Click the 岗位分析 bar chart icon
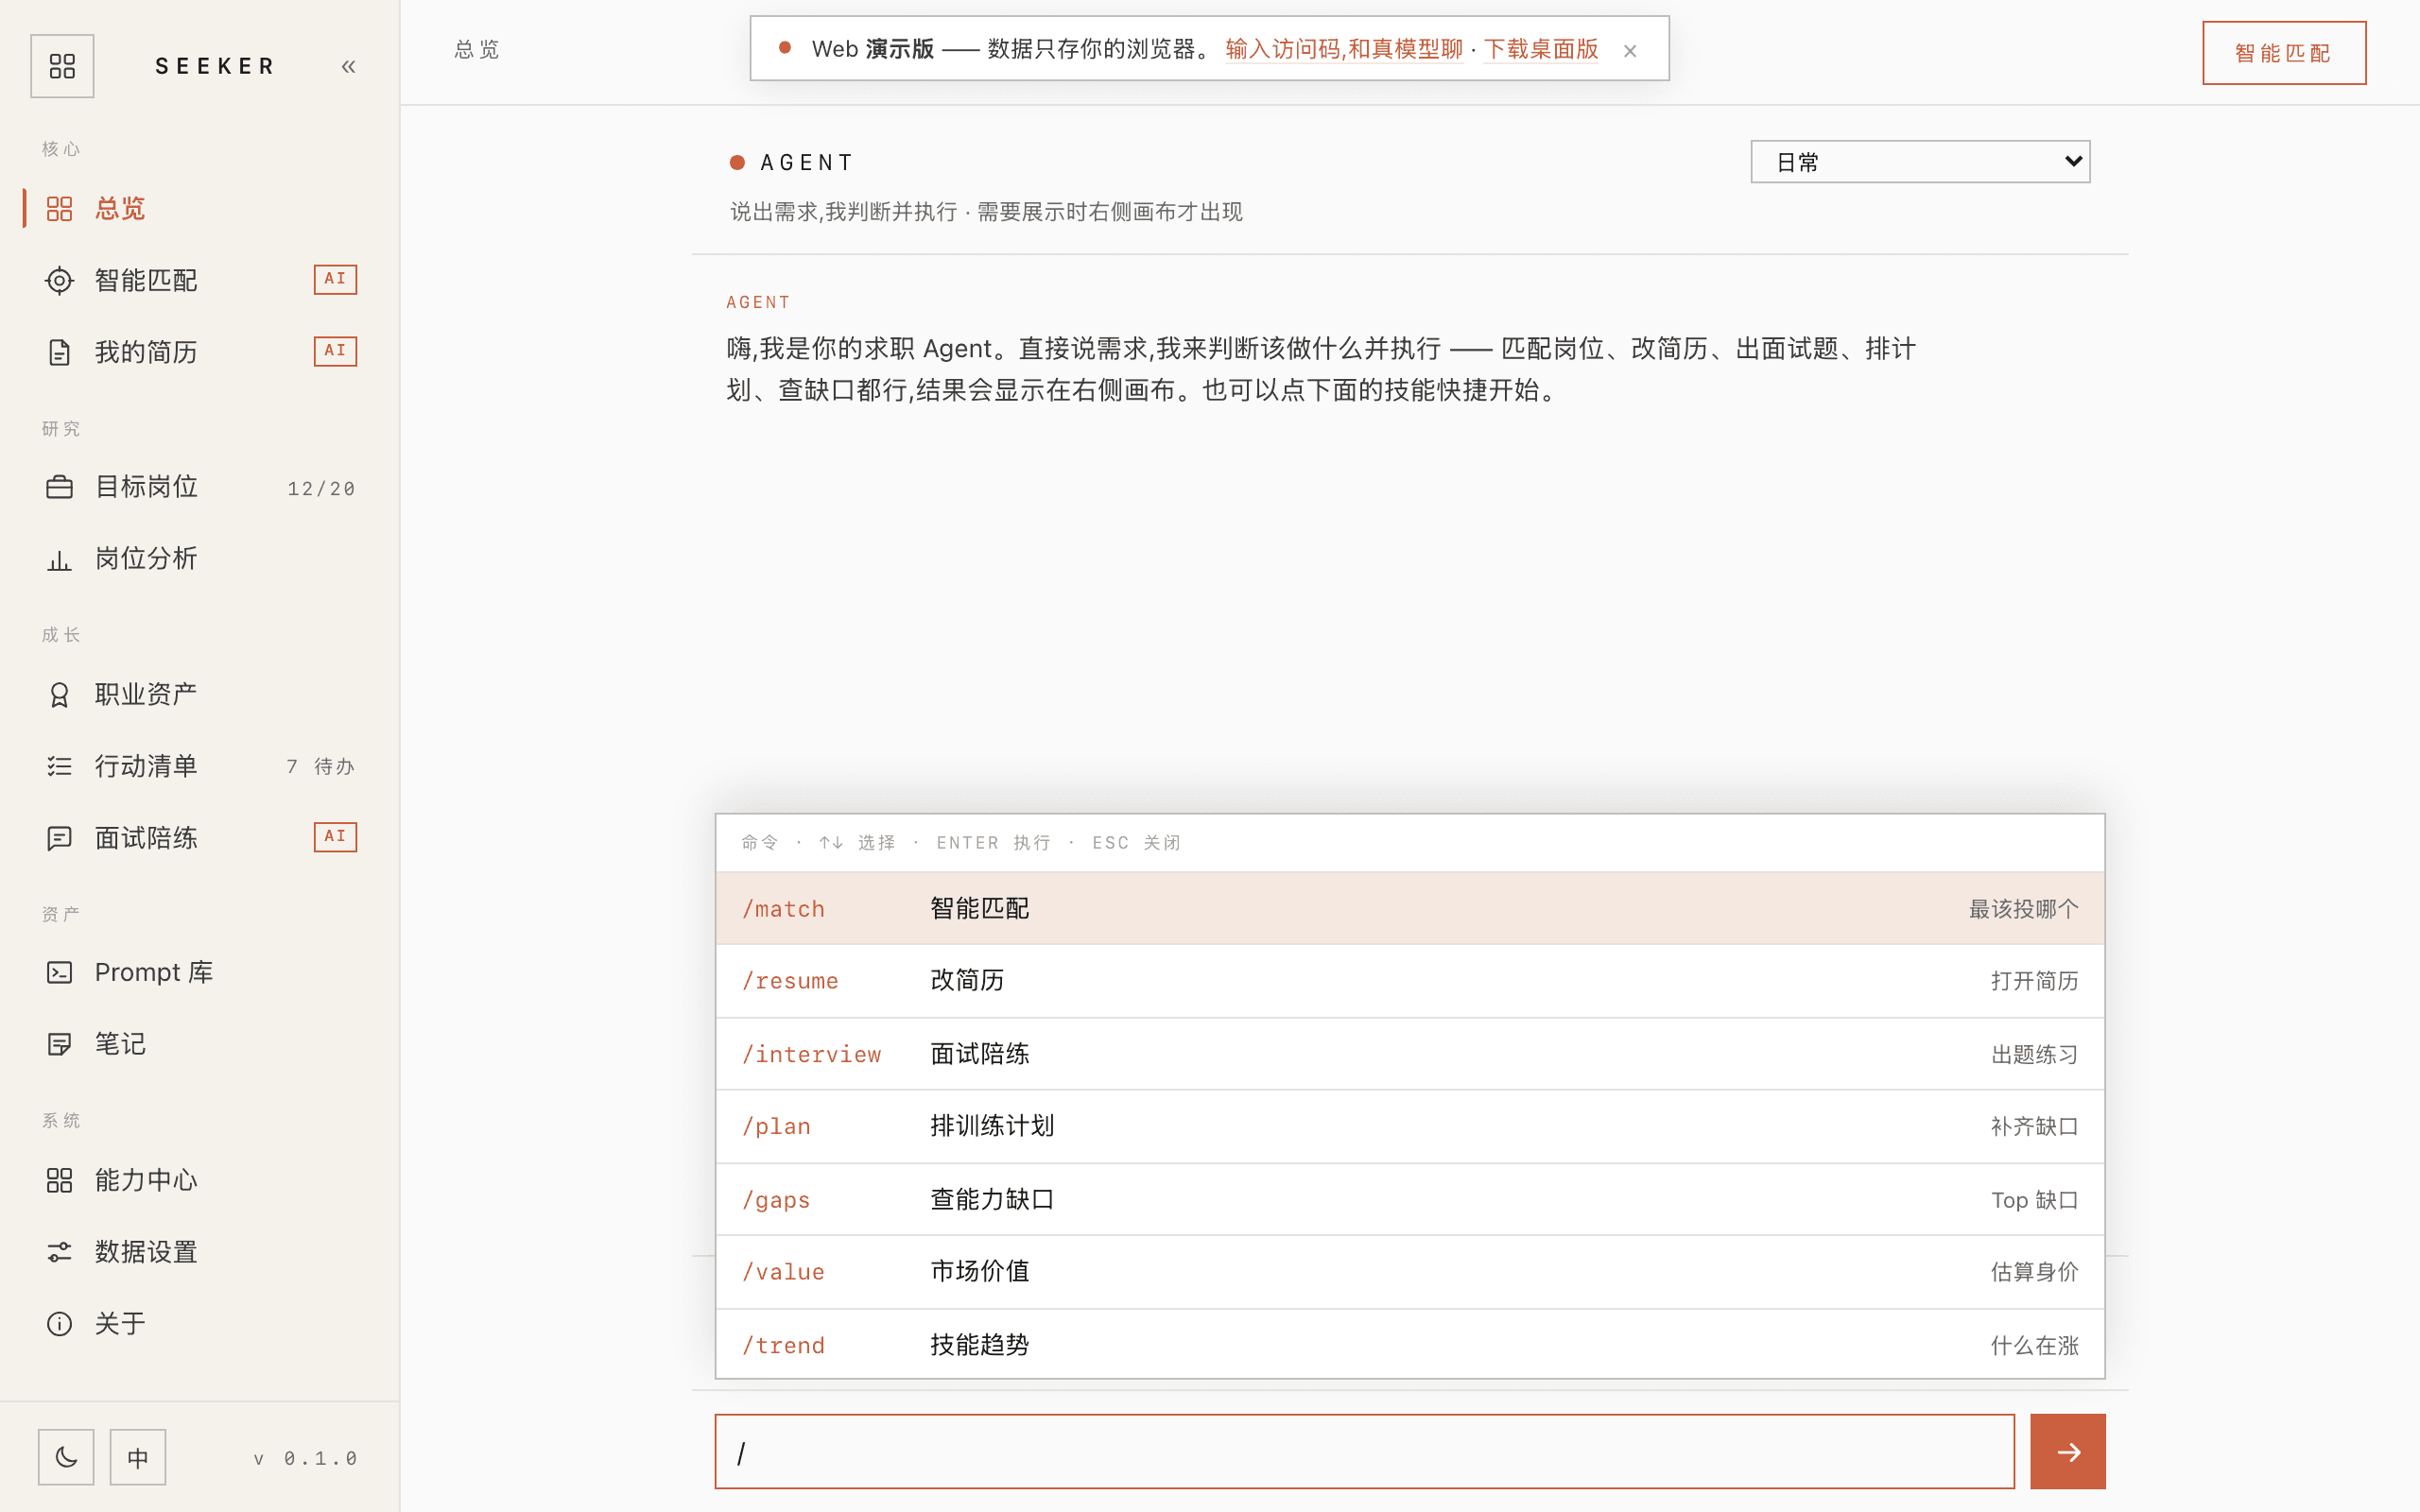Viewport: 2420px width, 1512px height. tap(59, 559)
